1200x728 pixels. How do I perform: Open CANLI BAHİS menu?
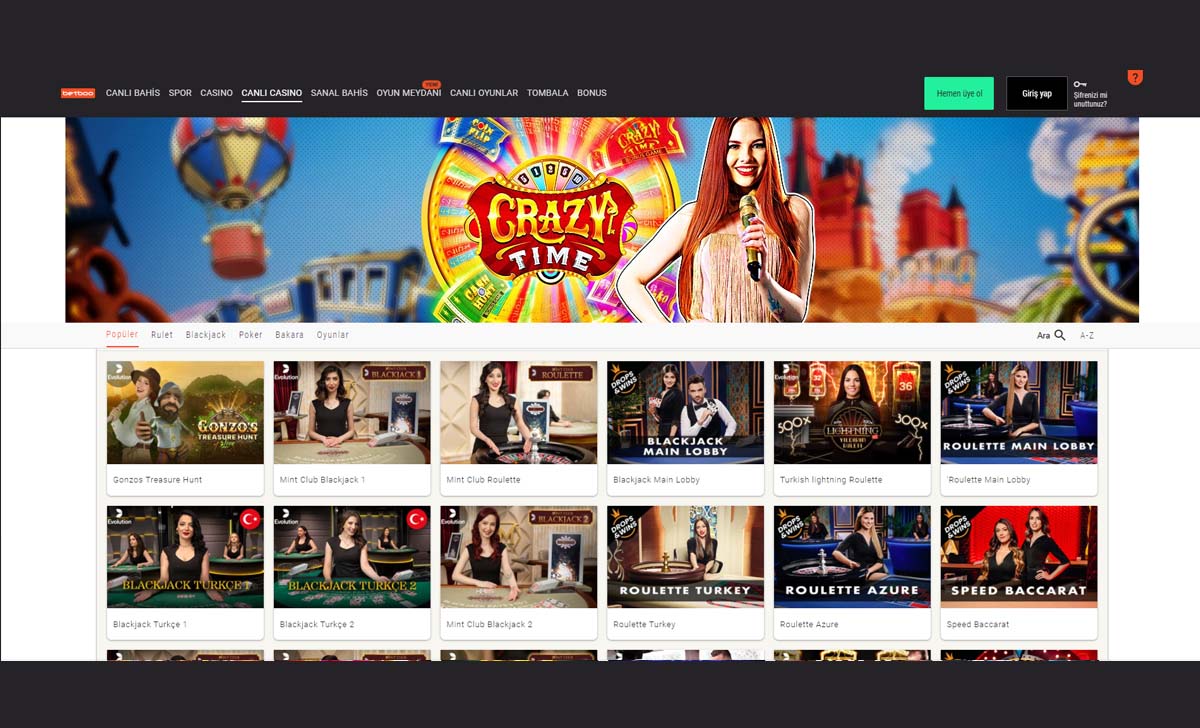(133, 93)
